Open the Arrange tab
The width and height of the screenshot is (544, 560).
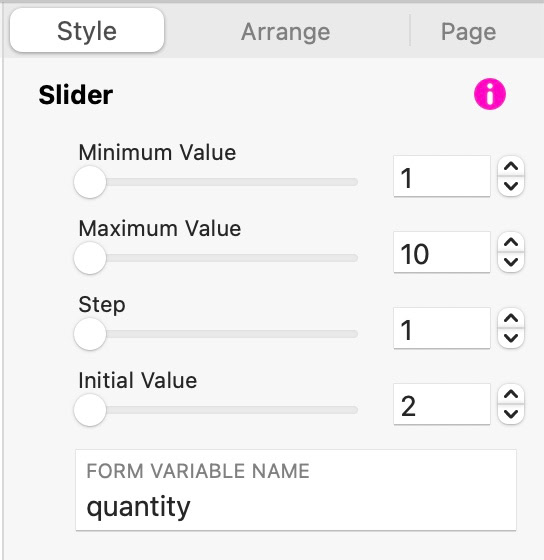285,32
